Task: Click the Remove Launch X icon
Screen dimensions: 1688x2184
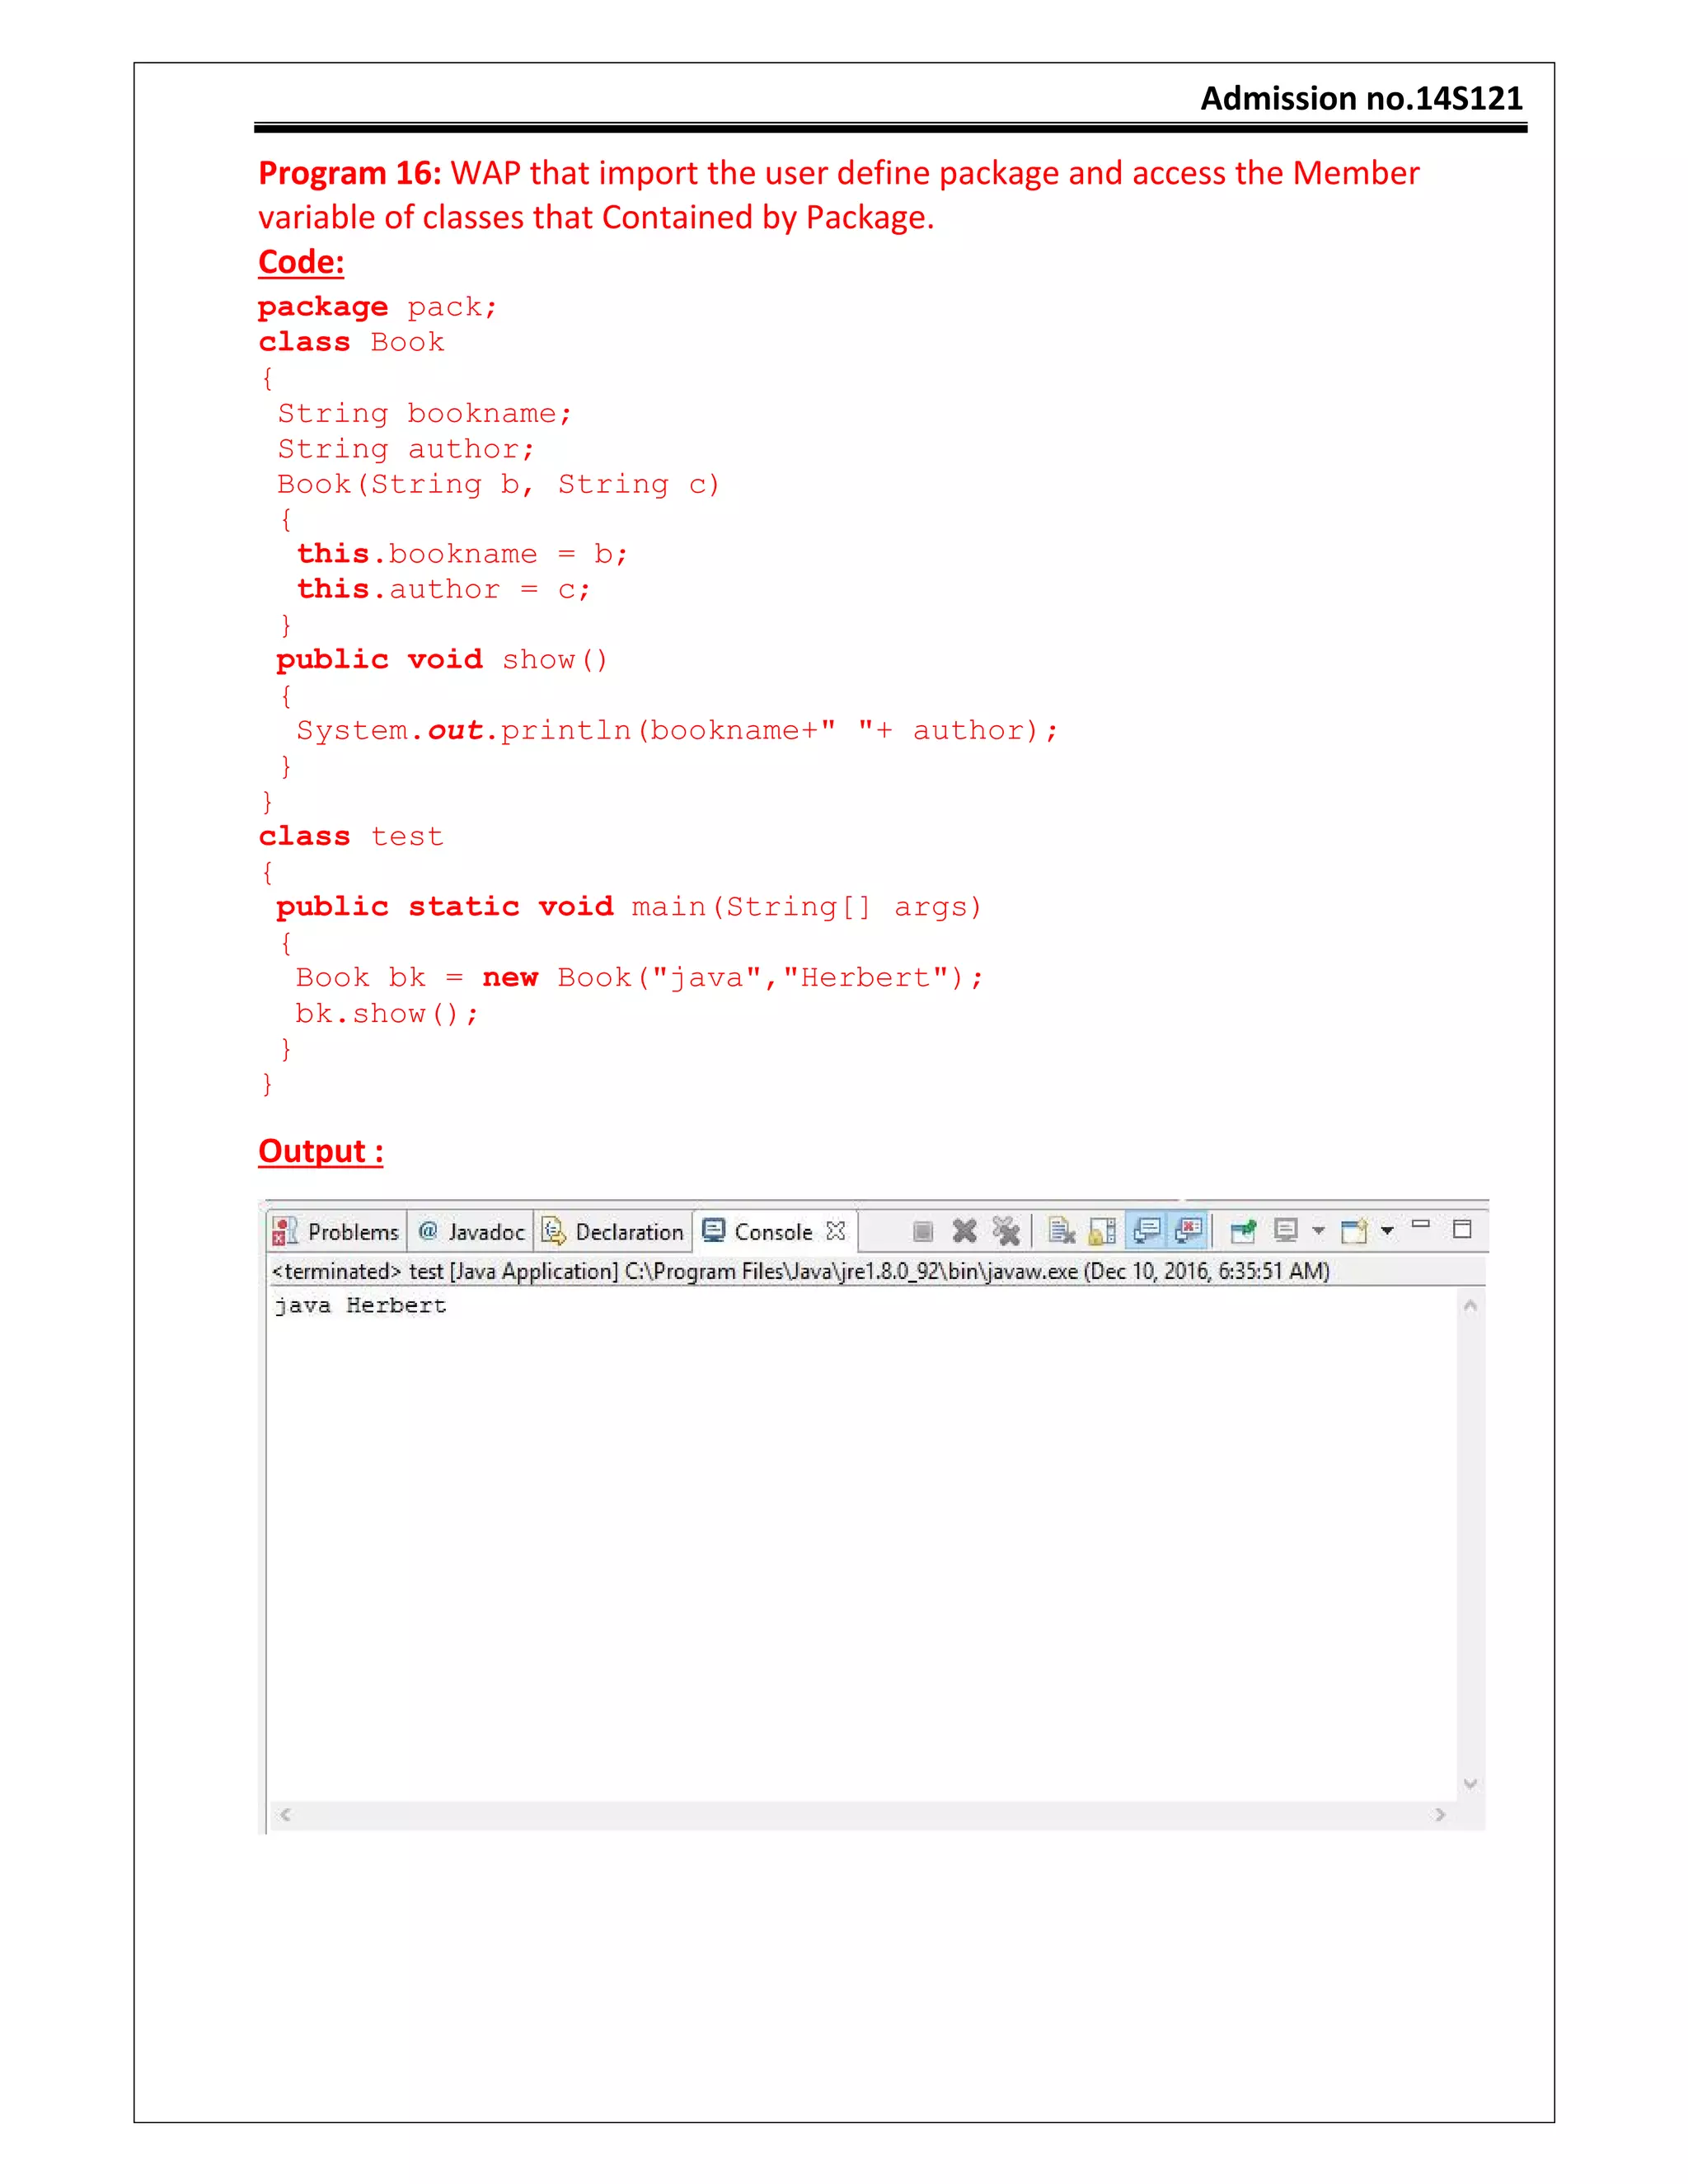Action: click(x=964, y=1231)
